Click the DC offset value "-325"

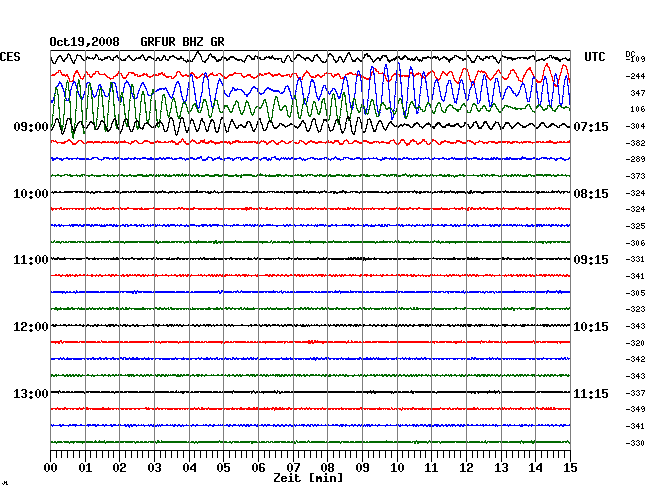635,226
